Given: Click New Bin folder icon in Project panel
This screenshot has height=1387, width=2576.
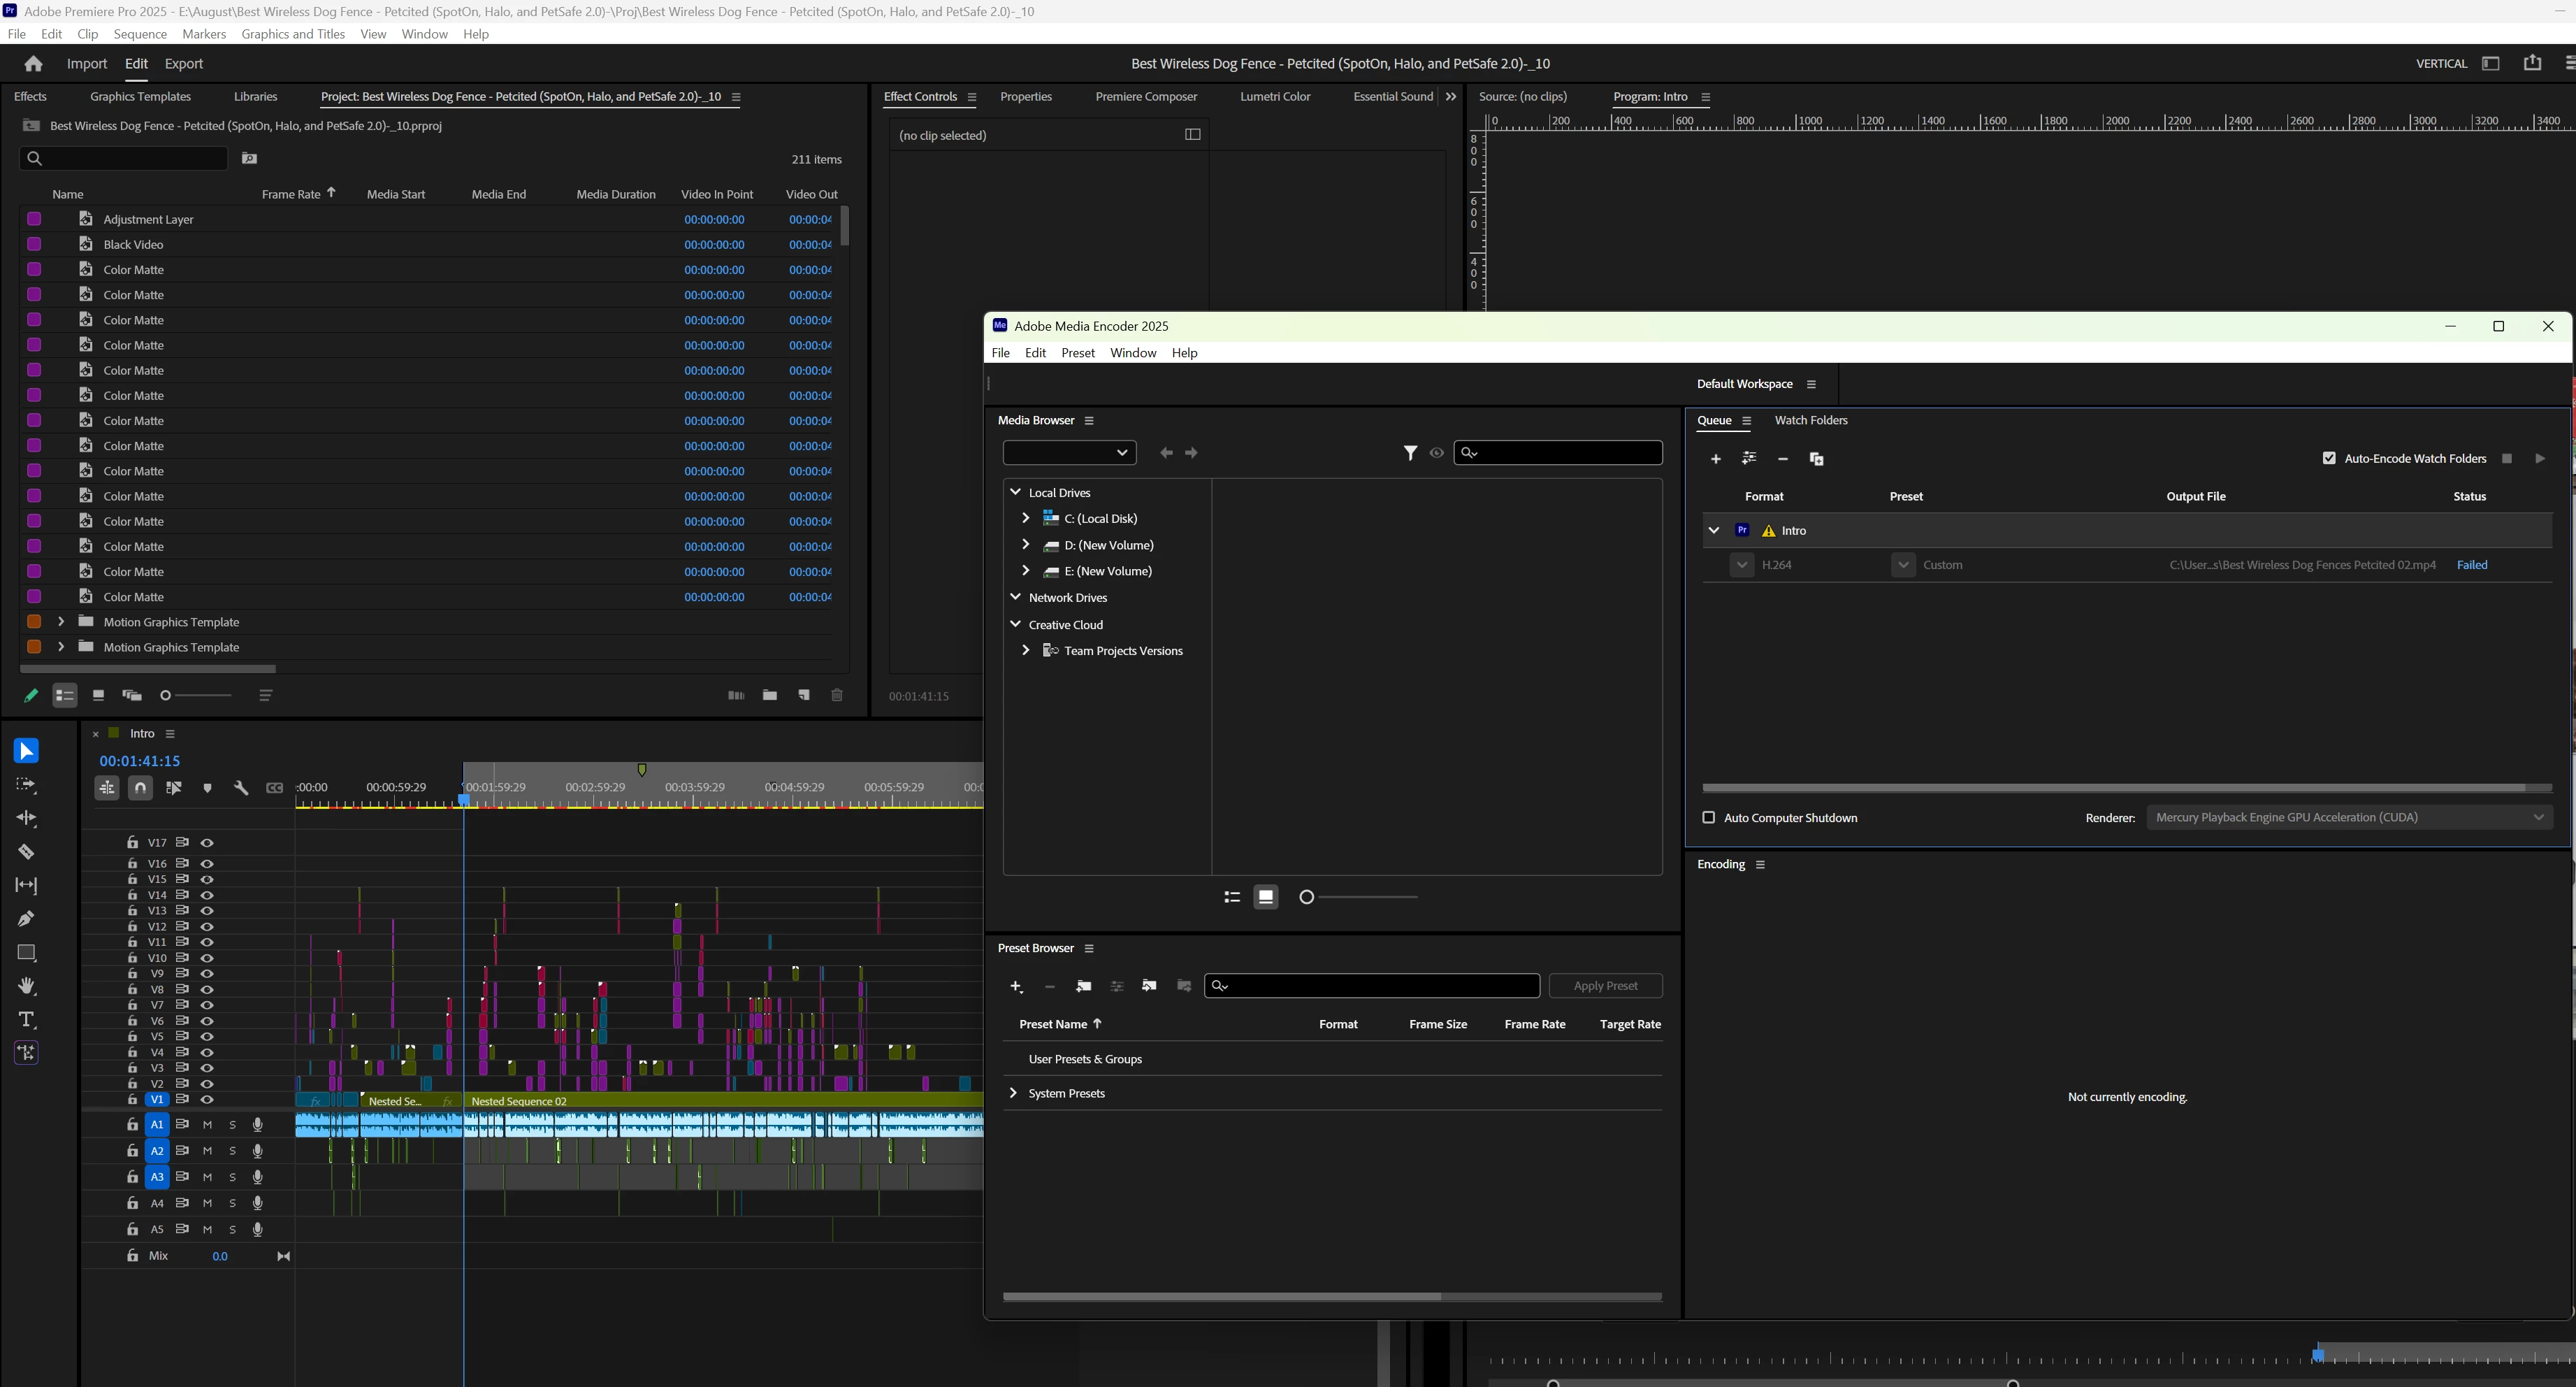Looking at the screenshot, I should 769,695.
